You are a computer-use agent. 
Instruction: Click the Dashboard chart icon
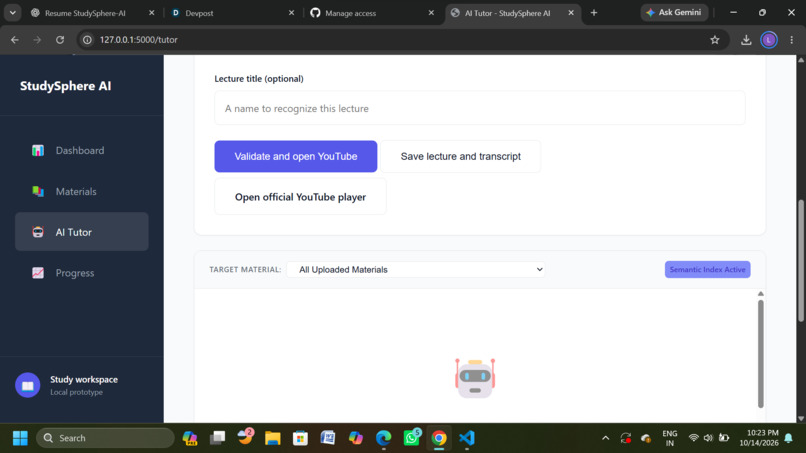pos(38,151)
